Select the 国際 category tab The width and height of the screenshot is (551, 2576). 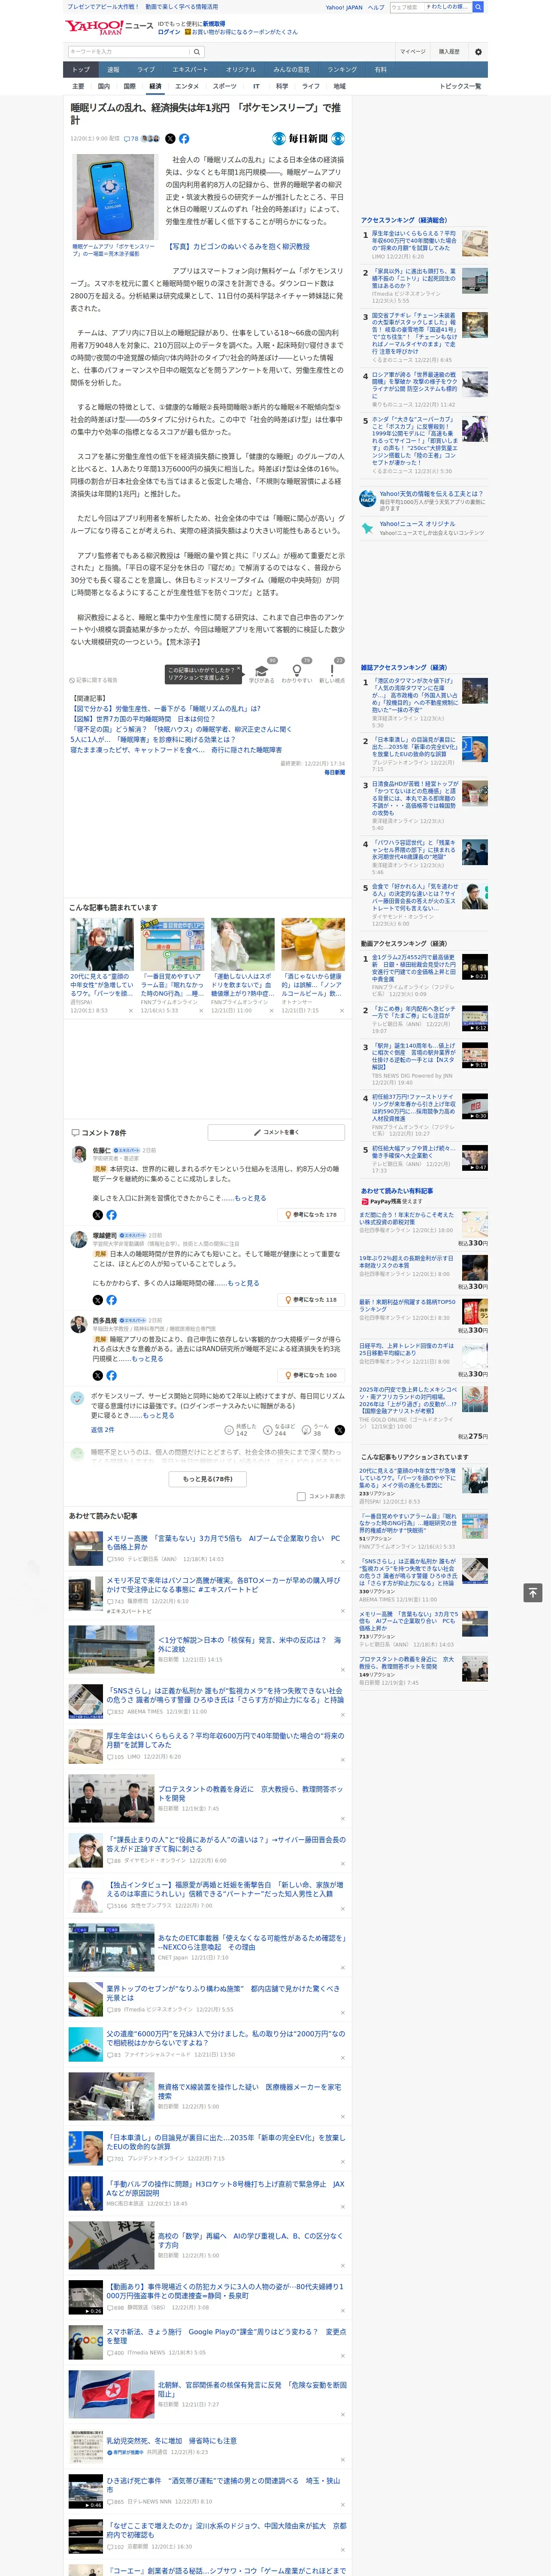coord(129,86)
